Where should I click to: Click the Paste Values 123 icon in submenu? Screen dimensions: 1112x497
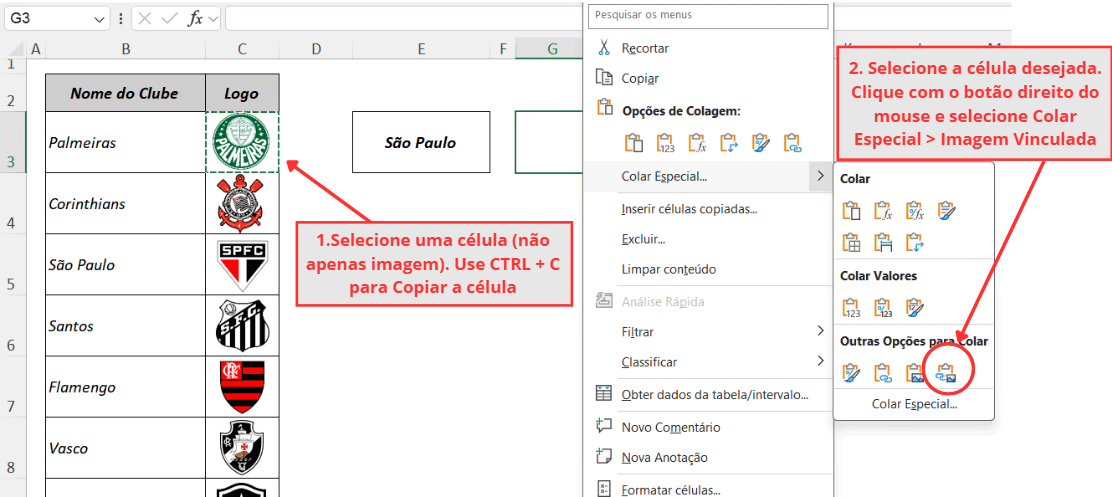(x=852, y=307)
